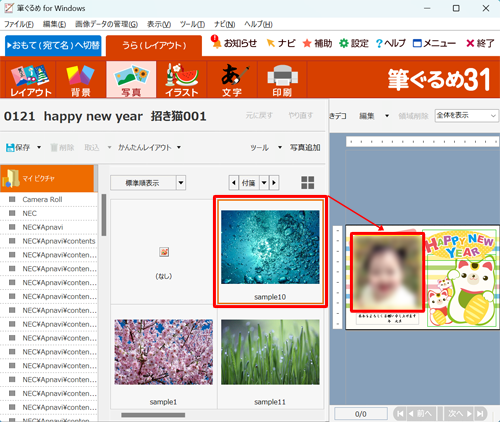
Task: Open the ファイル(F) menu
Action: pyautogui.click(x=19, y=24)
